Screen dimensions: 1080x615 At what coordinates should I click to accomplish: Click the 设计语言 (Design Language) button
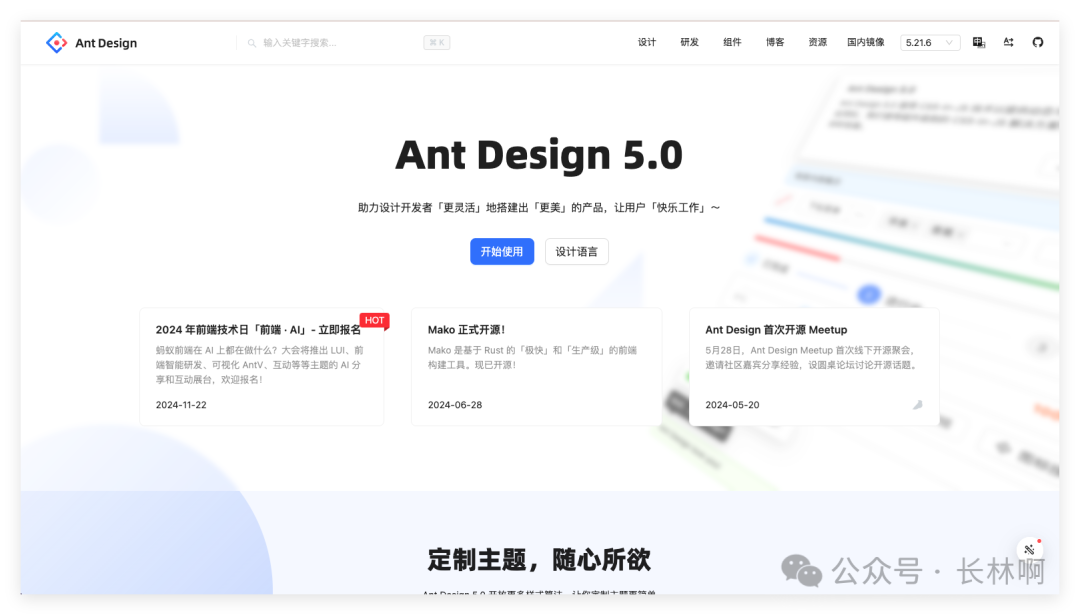(576, 251)
